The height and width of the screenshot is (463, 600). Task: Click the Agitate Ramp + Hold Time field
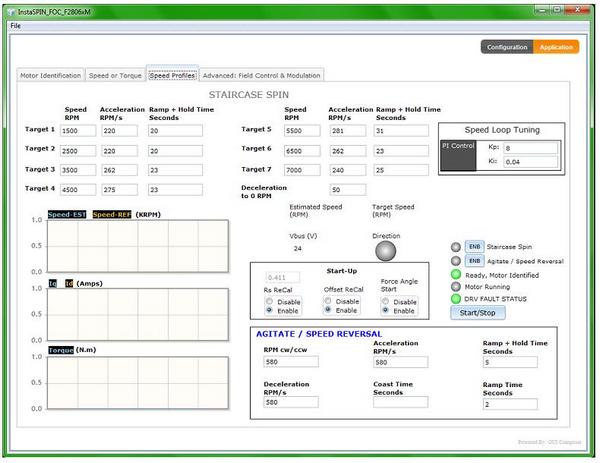(510, 362)
